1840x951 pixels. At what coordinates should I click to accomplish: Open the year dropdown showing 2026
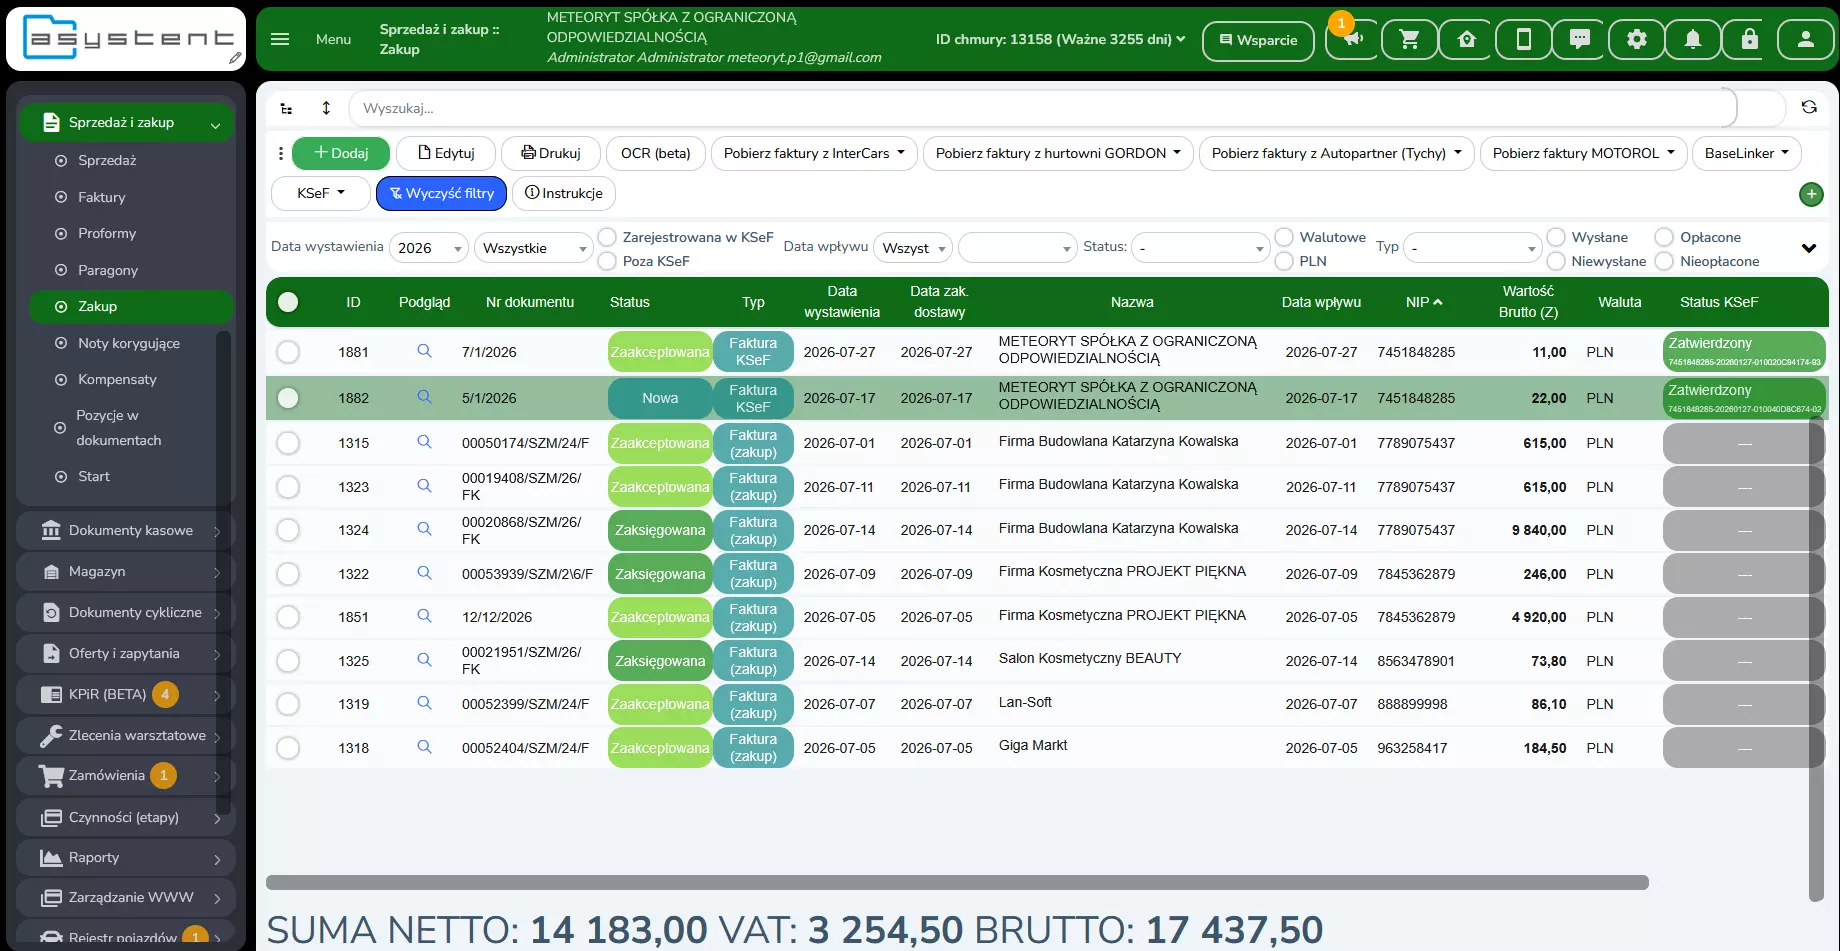tap(429, 248)
